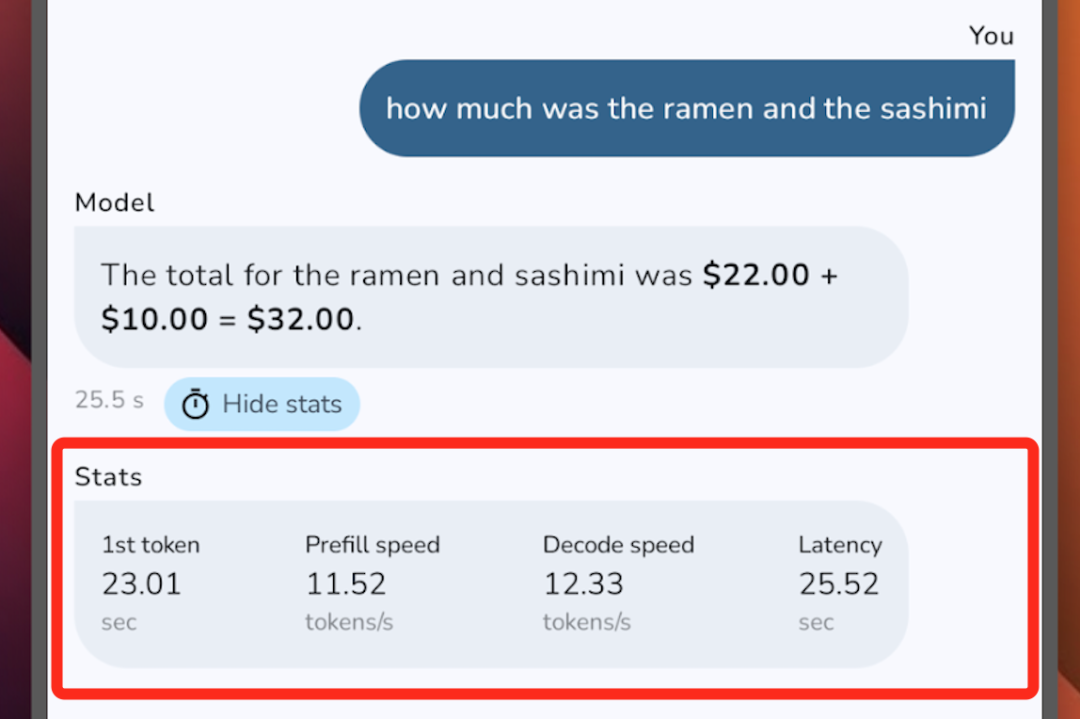Click the Stats section heading
The height and width of the screenshot is (719, 1080).
(108, 477)
